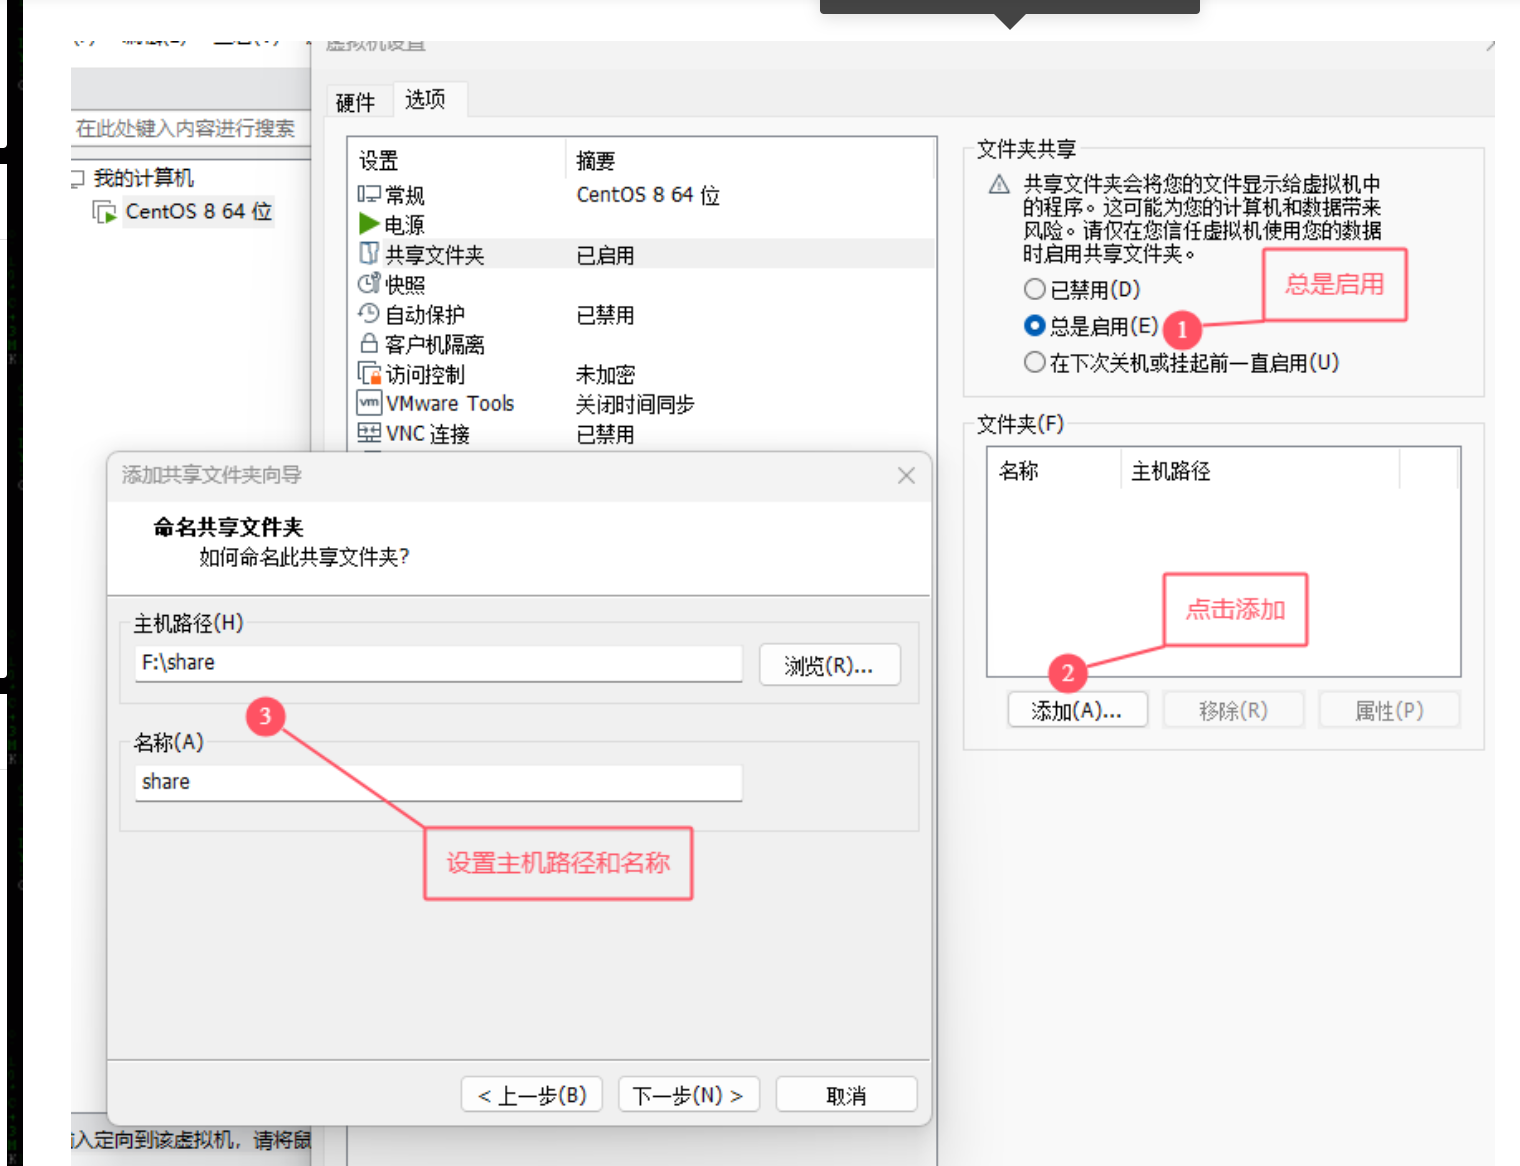Select the Guest Isolation (客户机隔离) lock icon

(369, 344)
